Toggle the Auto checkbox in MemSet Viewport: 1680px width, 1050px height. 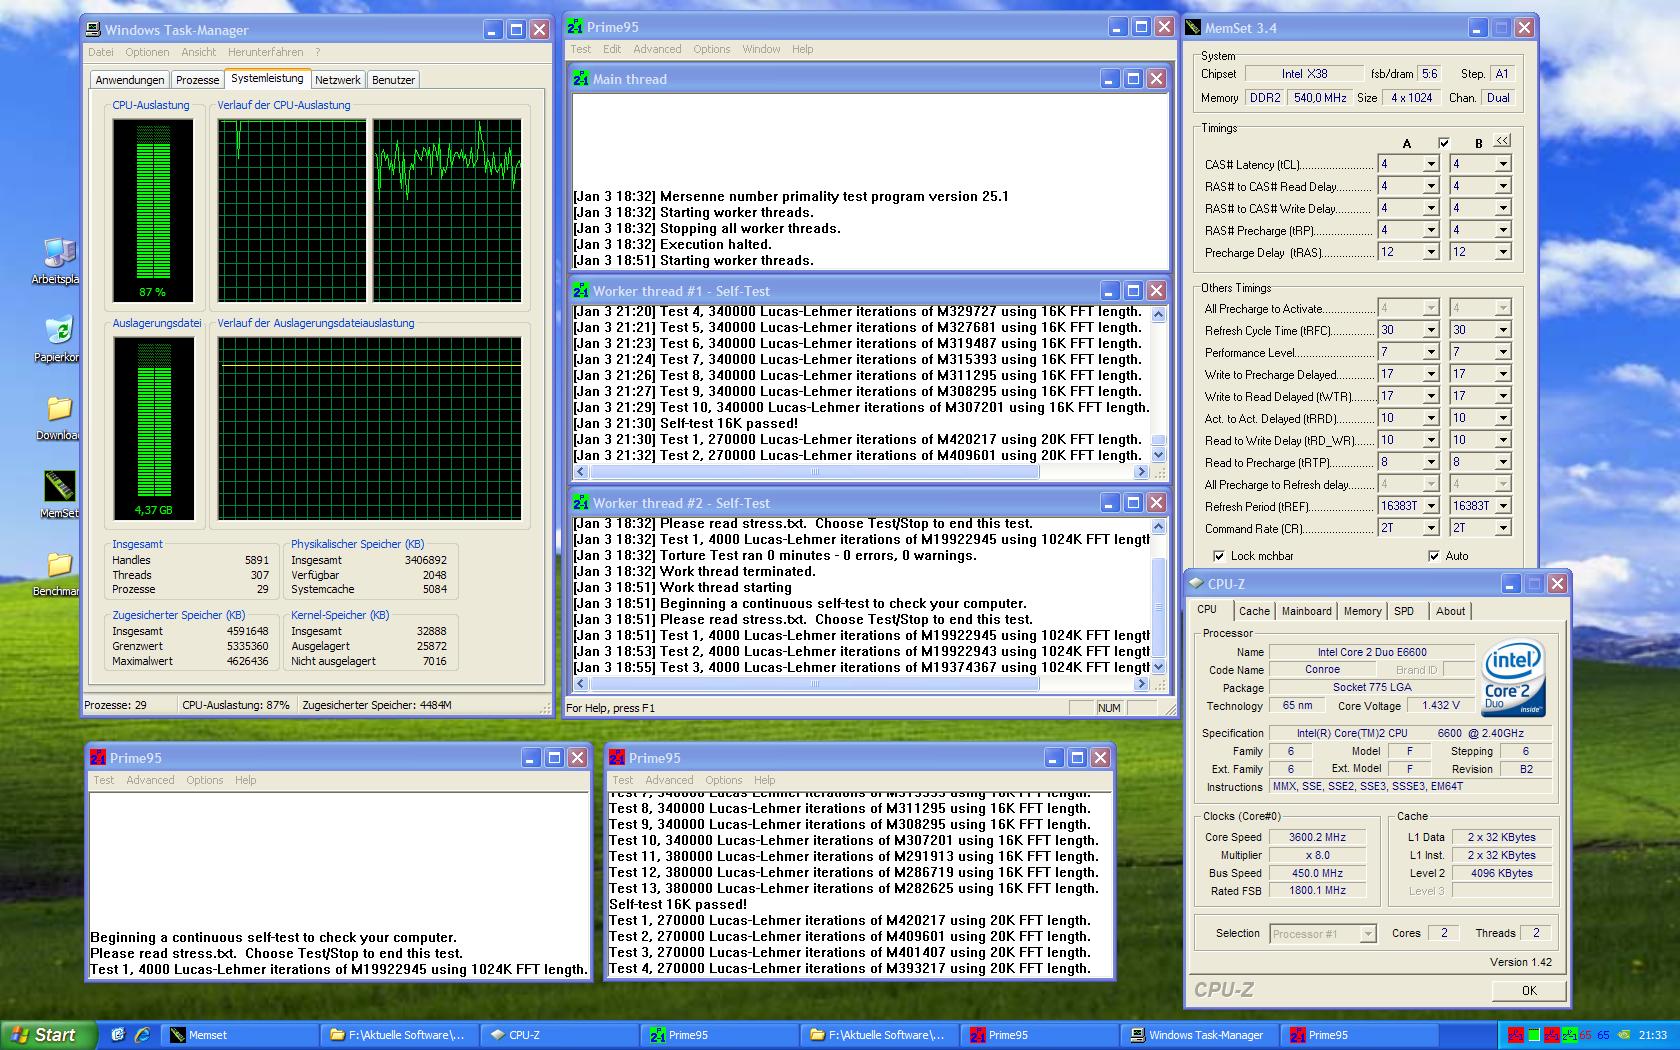[1434, 556]
